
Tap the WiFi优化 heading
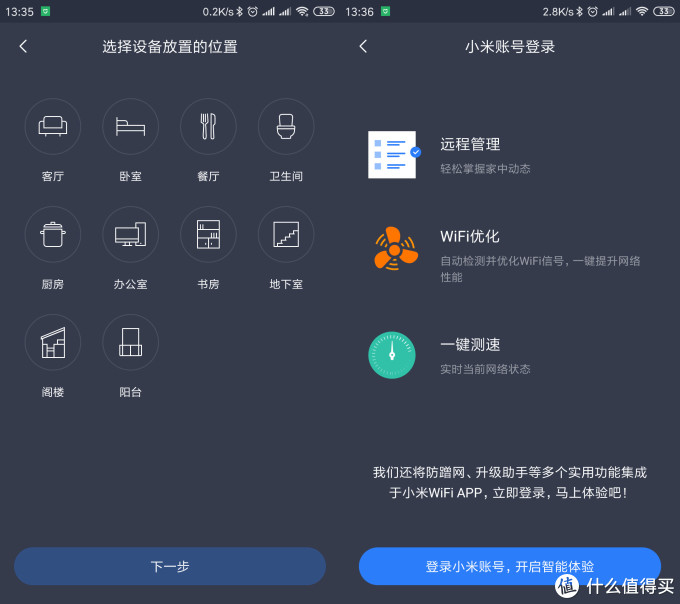pyautogui.click(x=470, y=236)
